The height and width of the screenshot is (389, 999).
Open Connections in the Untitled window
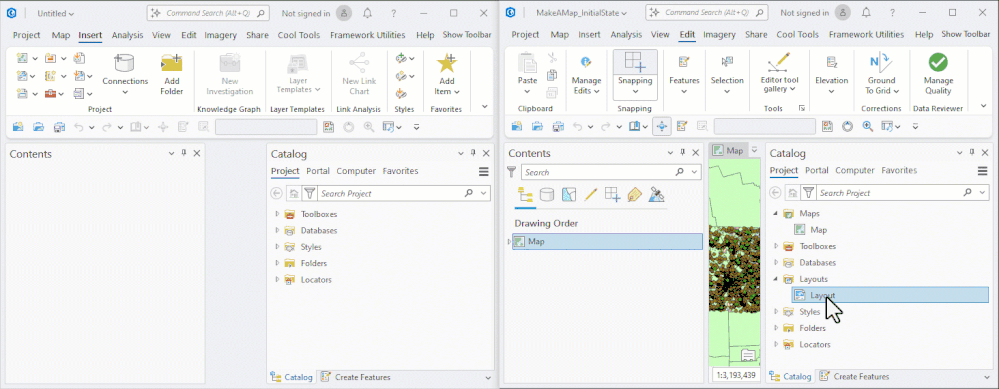point(125,74)
